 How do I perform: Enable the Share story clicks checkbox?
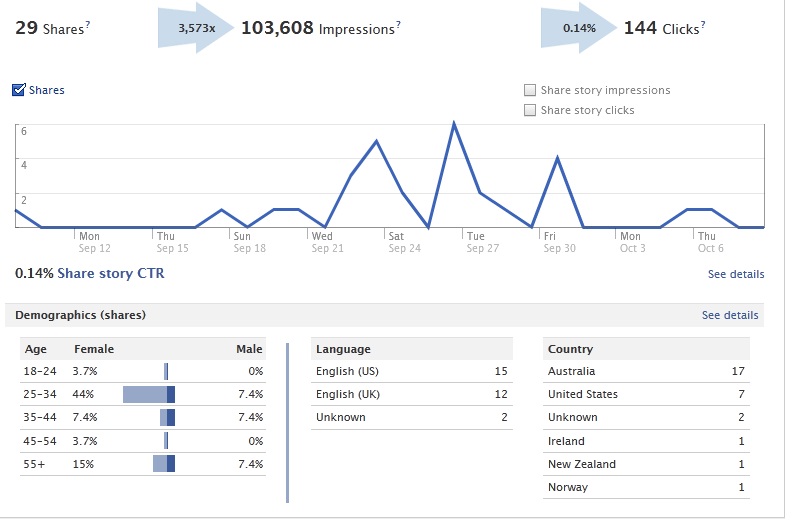coord(530,110)
